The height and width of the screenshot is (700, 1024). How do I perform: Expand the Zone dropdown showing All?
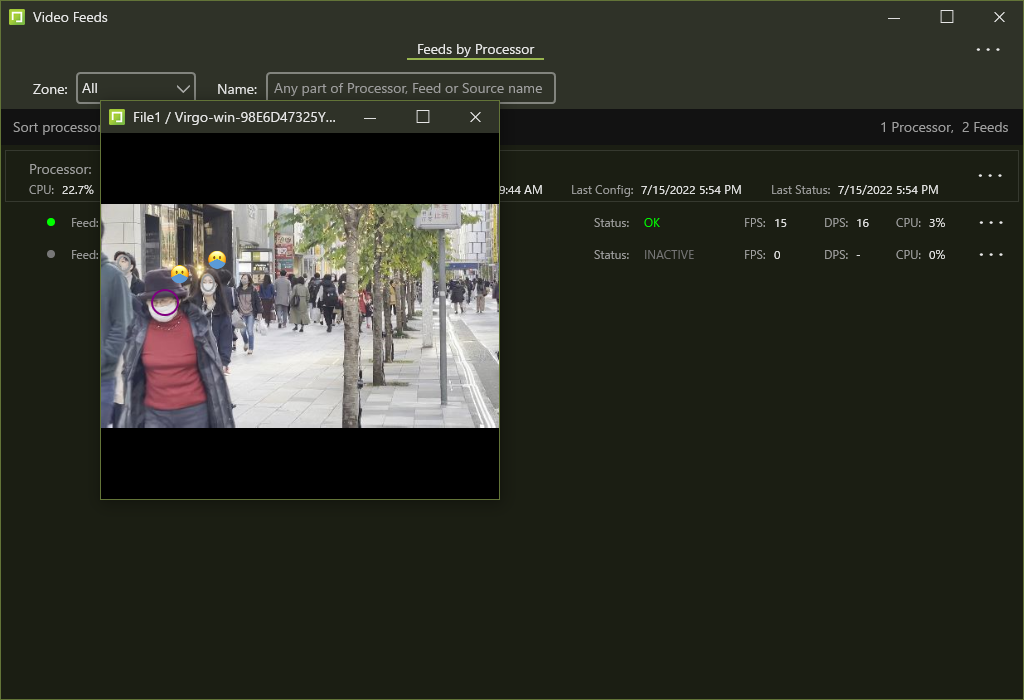[136, 88]
